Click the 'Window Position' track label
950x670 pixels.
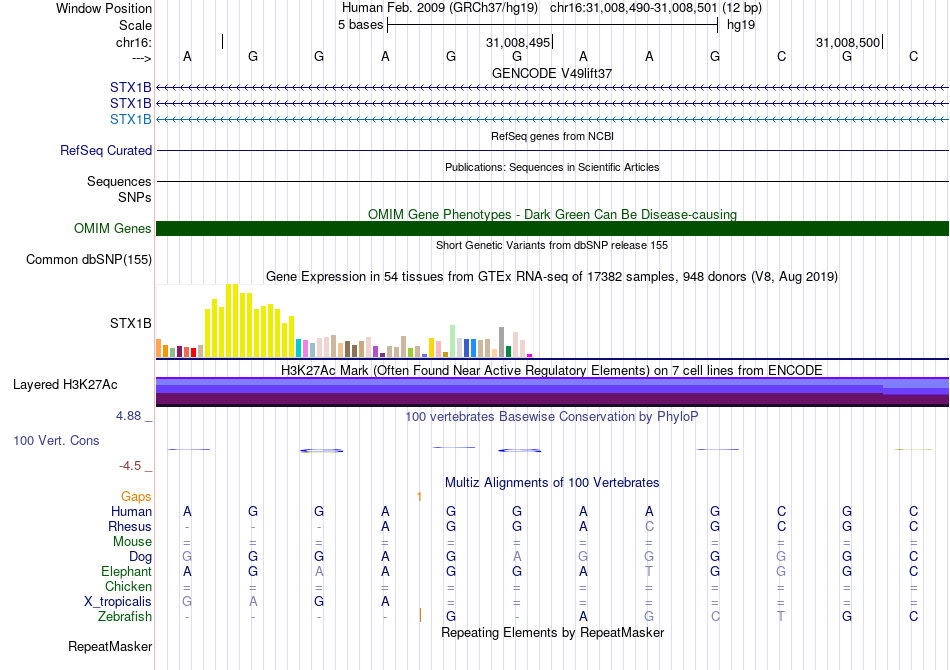point(104,8)
